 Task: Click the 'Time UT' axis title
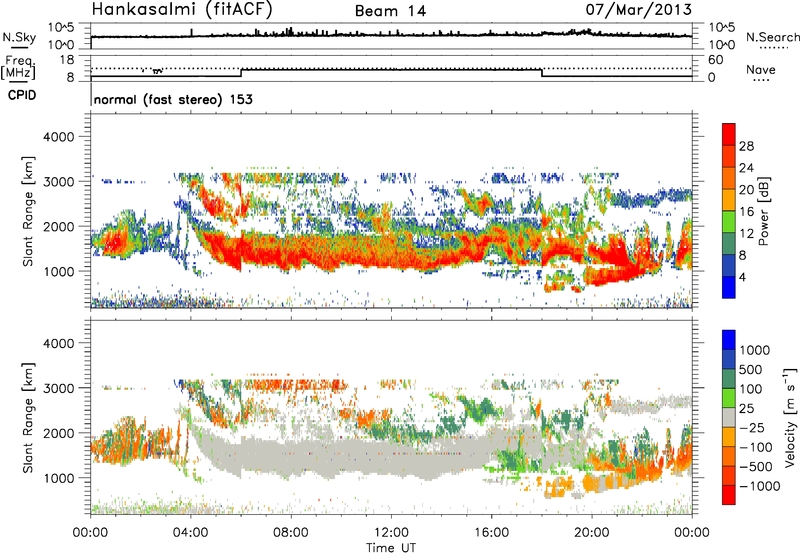391,547
